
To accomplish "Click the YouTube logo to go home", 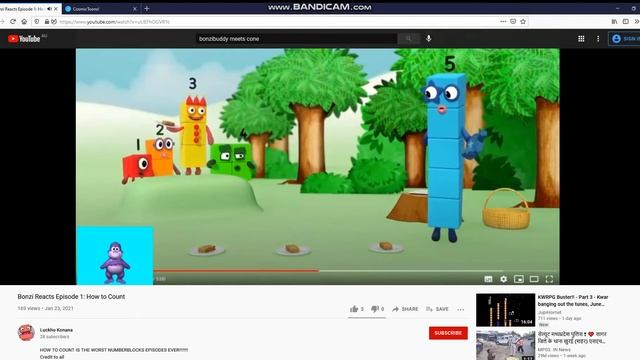I will tap(24, 39).
